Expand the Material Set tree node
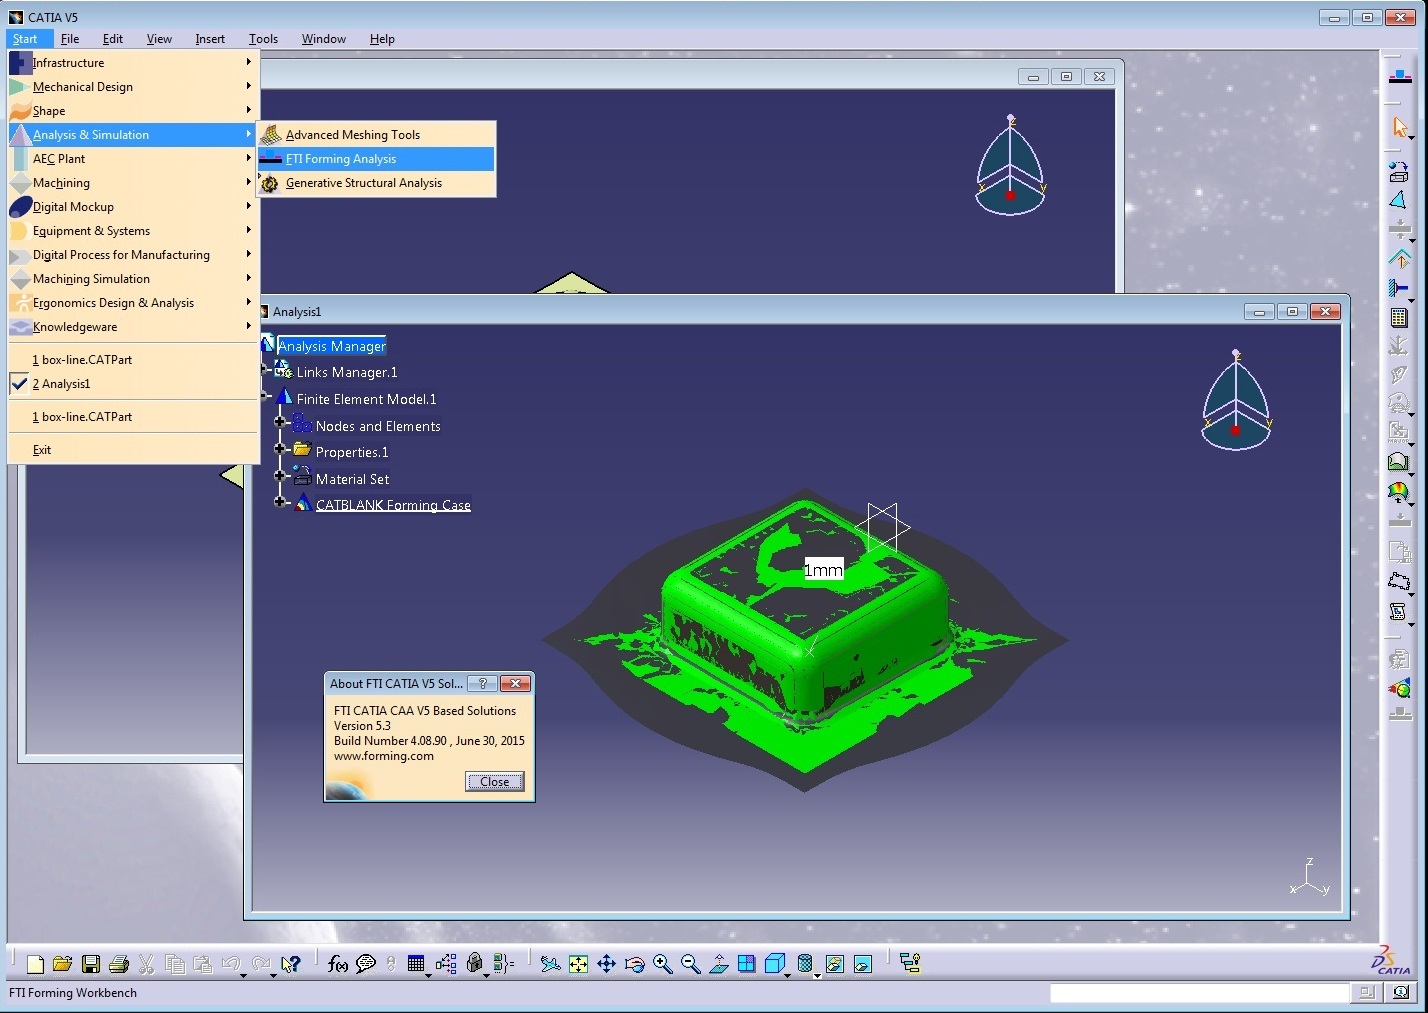This screenshot has height=1013, width=1428. tap(281, 476)
